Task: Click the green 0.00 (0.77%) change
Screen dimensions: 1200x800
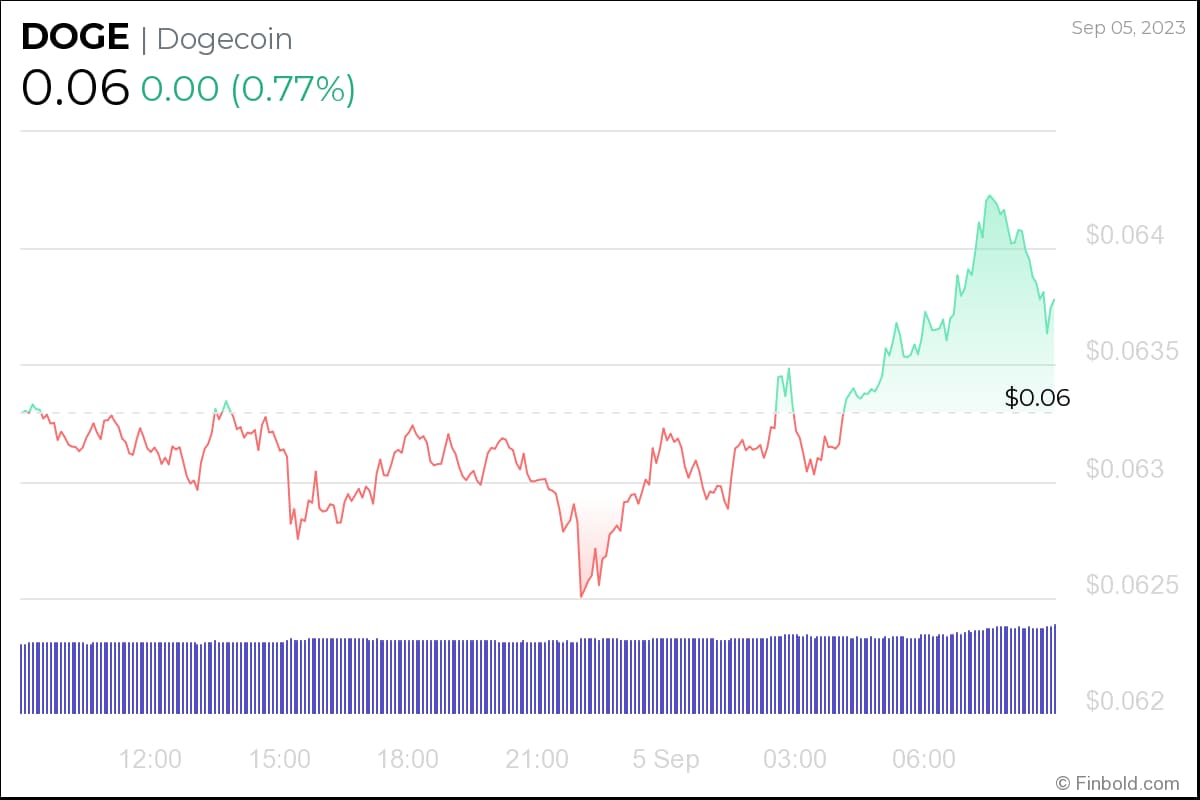Action: 248,89
